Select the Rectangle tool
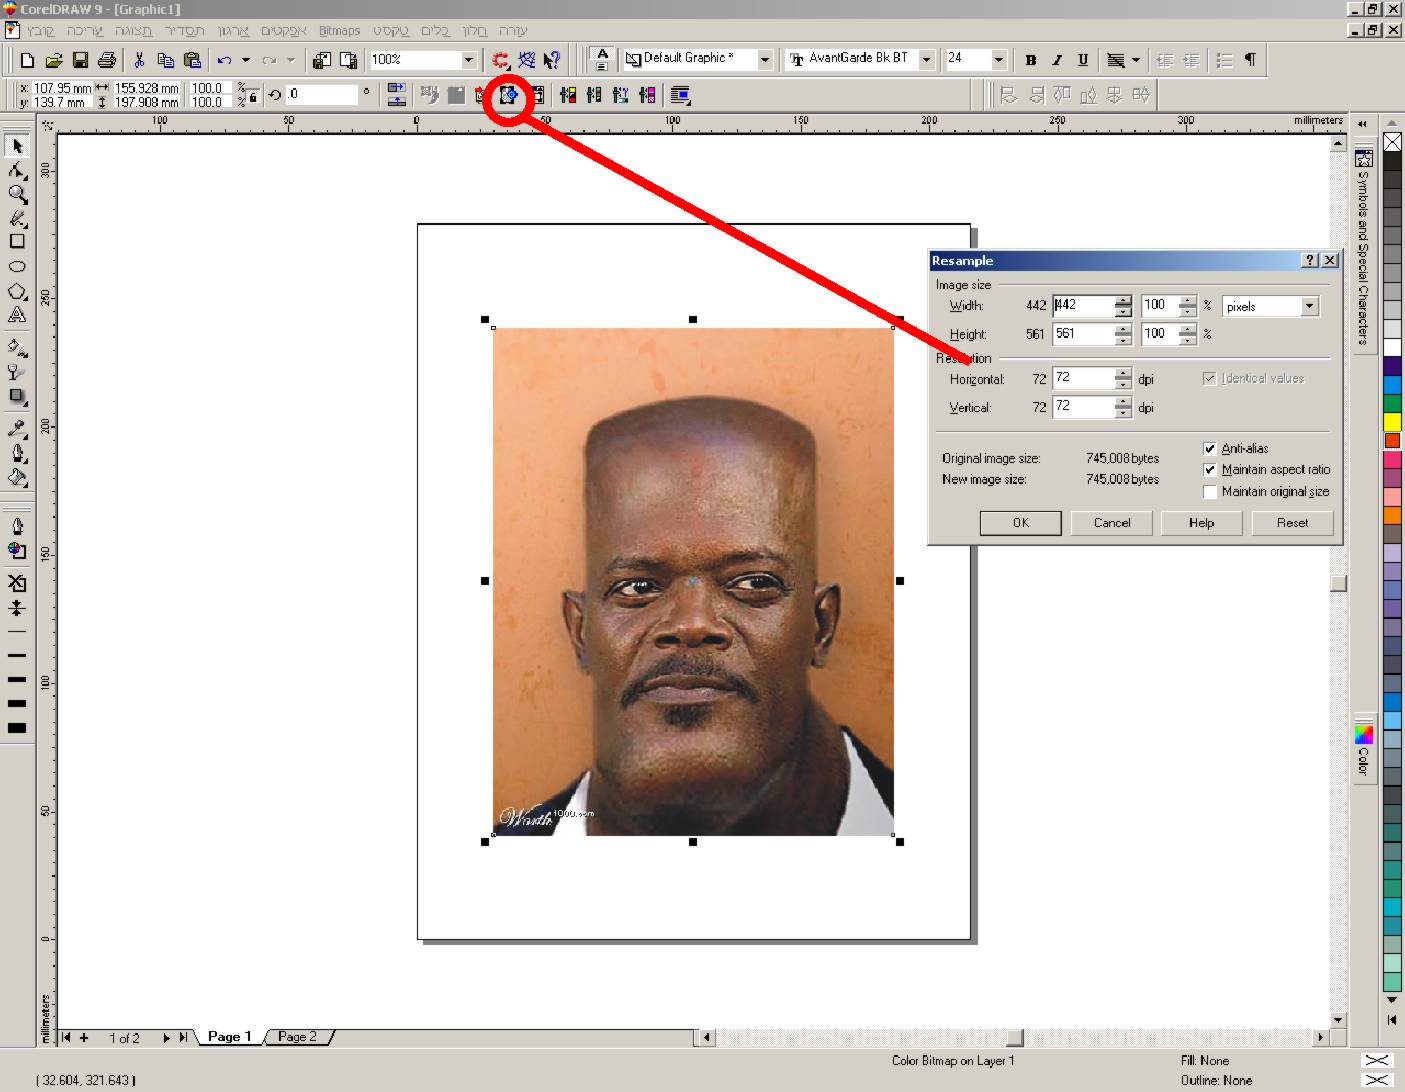 pos(17,242)
